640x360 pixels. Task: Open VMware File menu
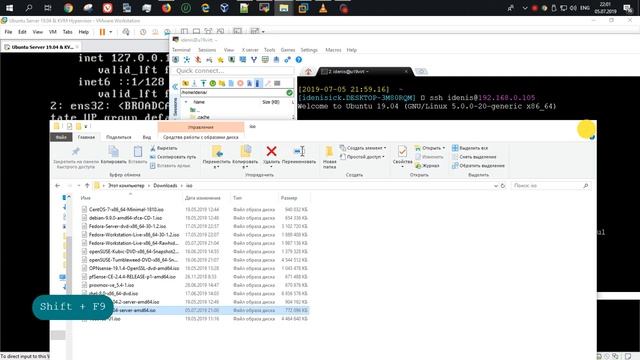click(8, 32)
